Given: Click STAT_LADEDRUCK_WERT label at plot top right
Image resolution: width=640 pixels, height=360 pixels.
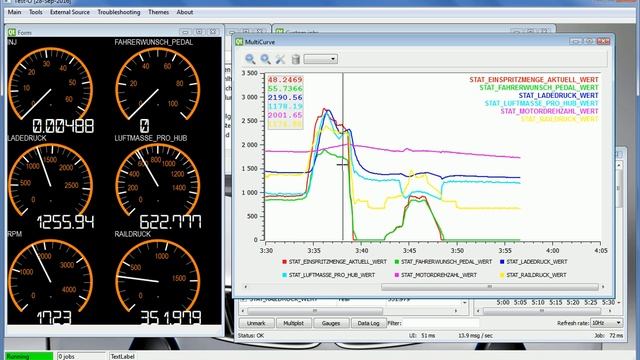Looking at the screenshot, I should pos(558,96).
